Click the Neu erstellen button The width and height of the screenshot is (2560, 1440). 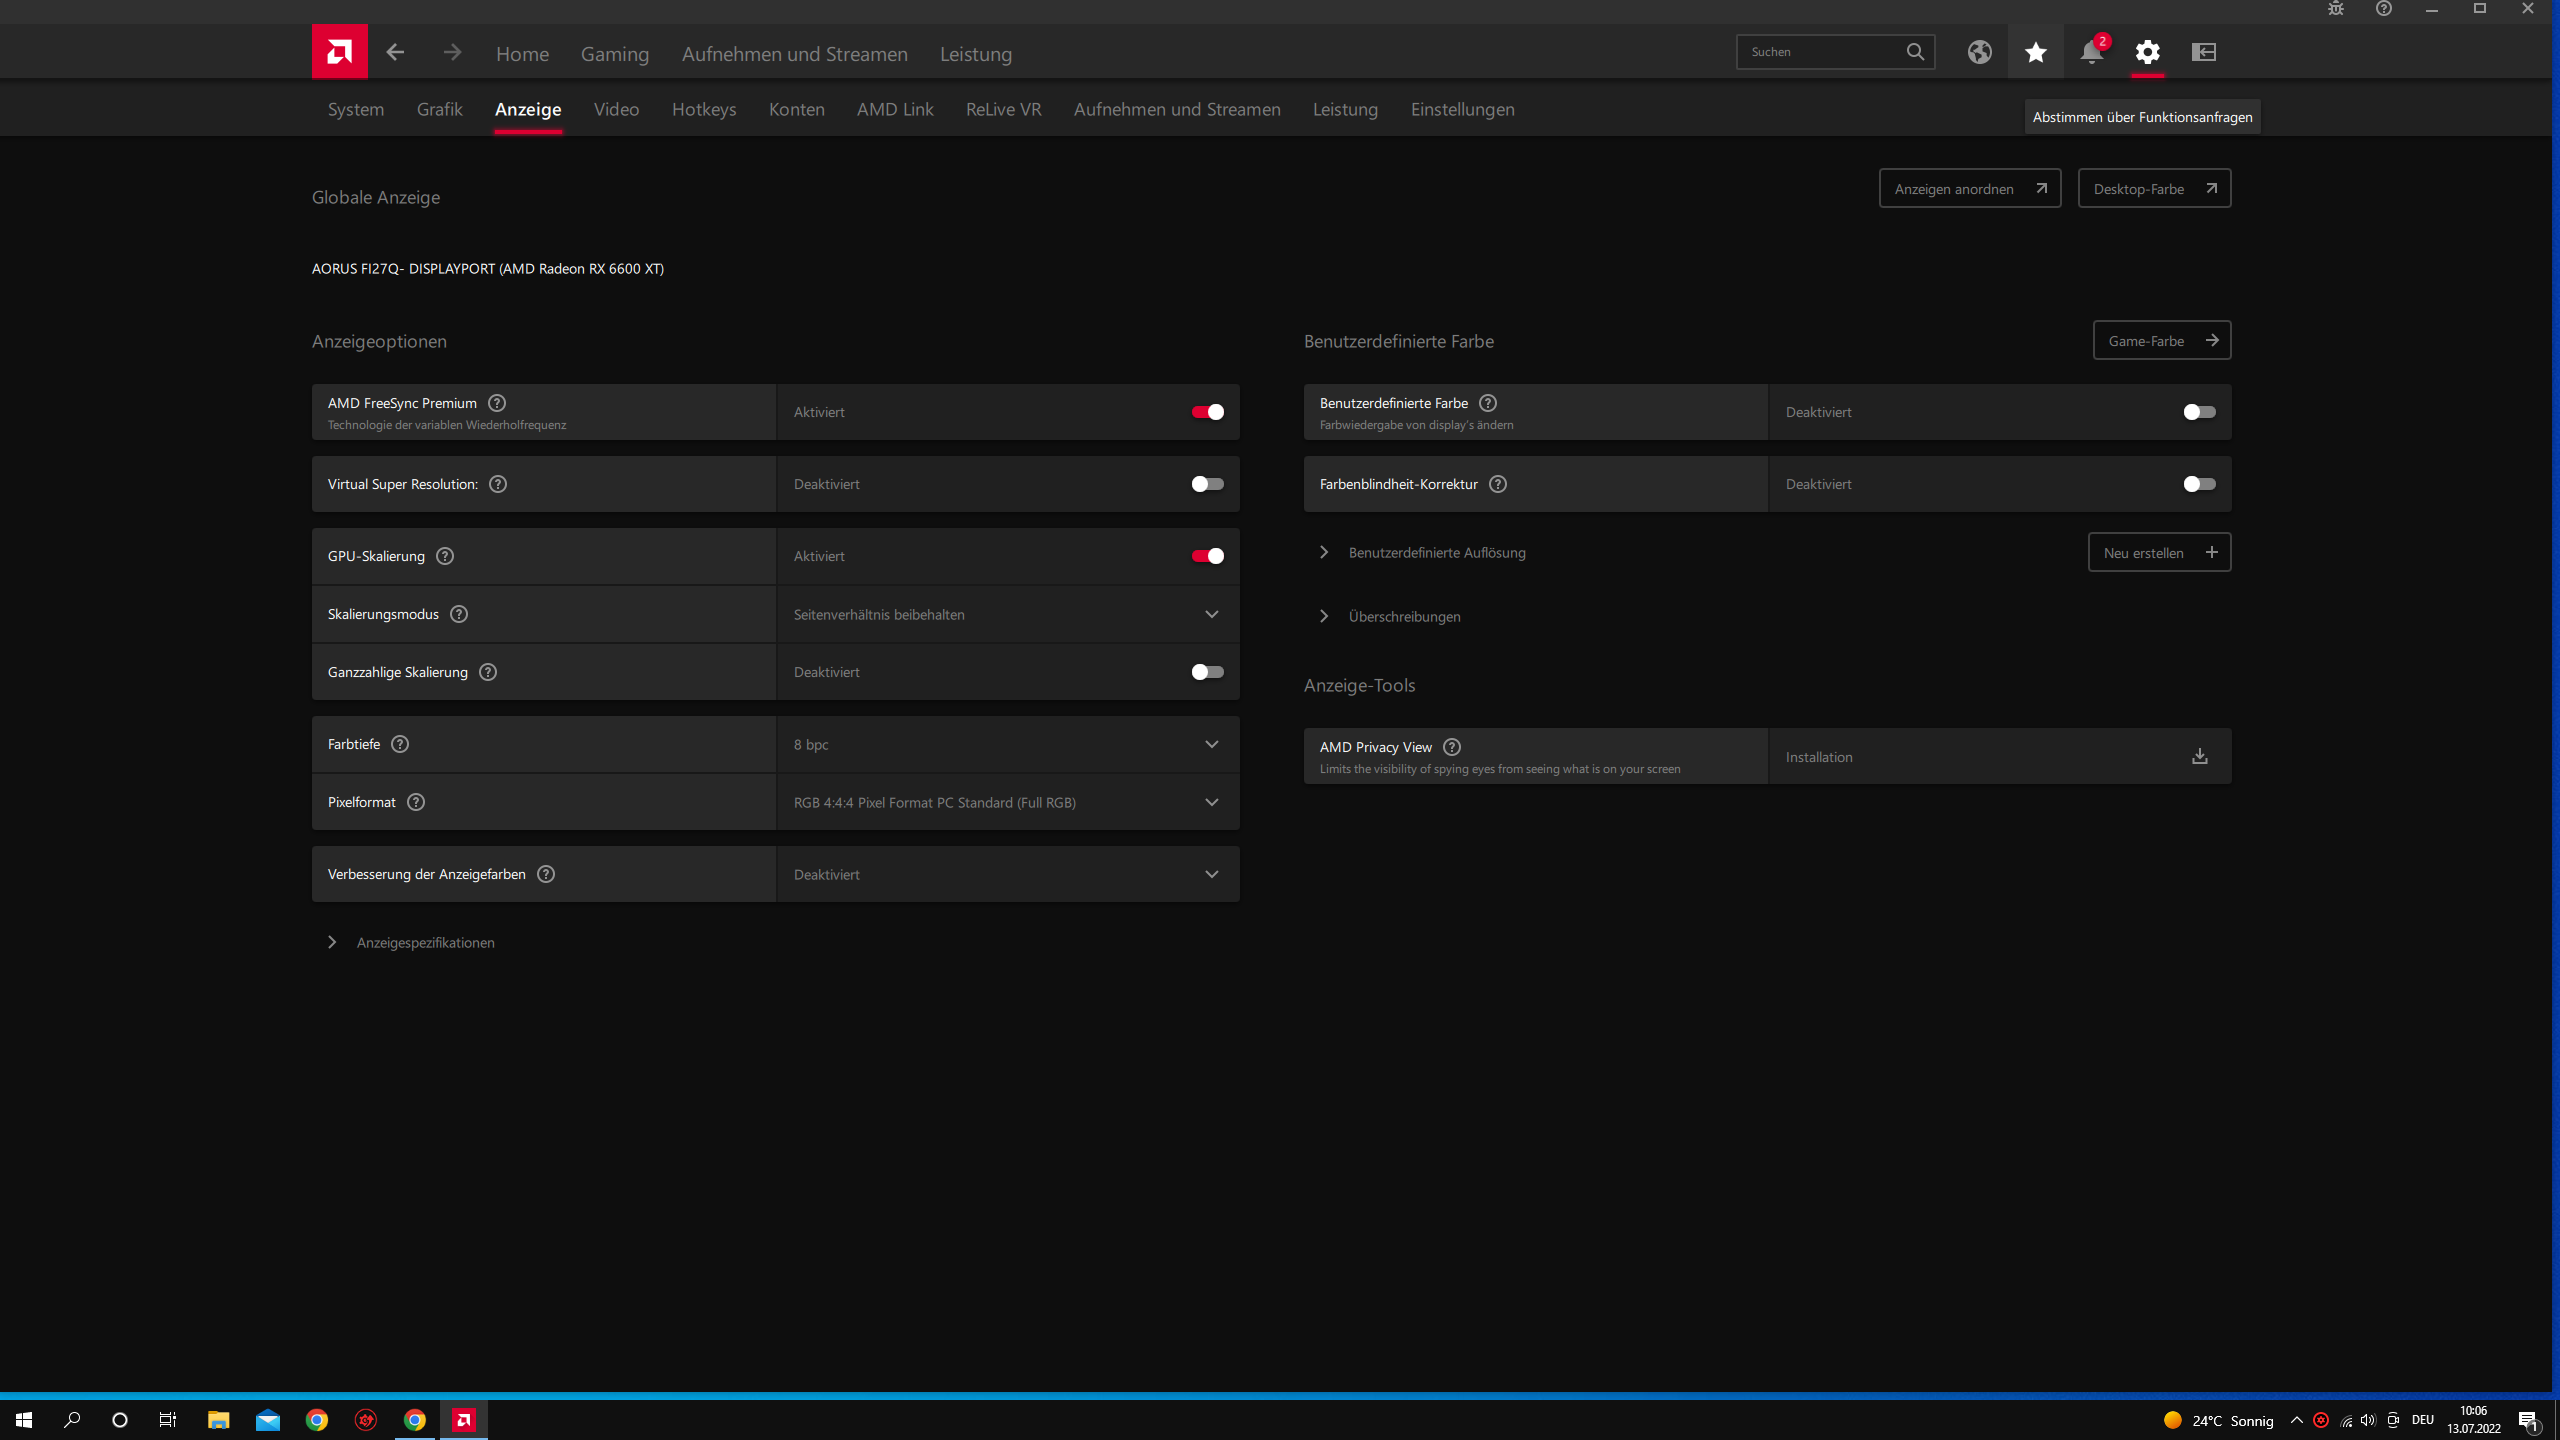[2159, 552]
